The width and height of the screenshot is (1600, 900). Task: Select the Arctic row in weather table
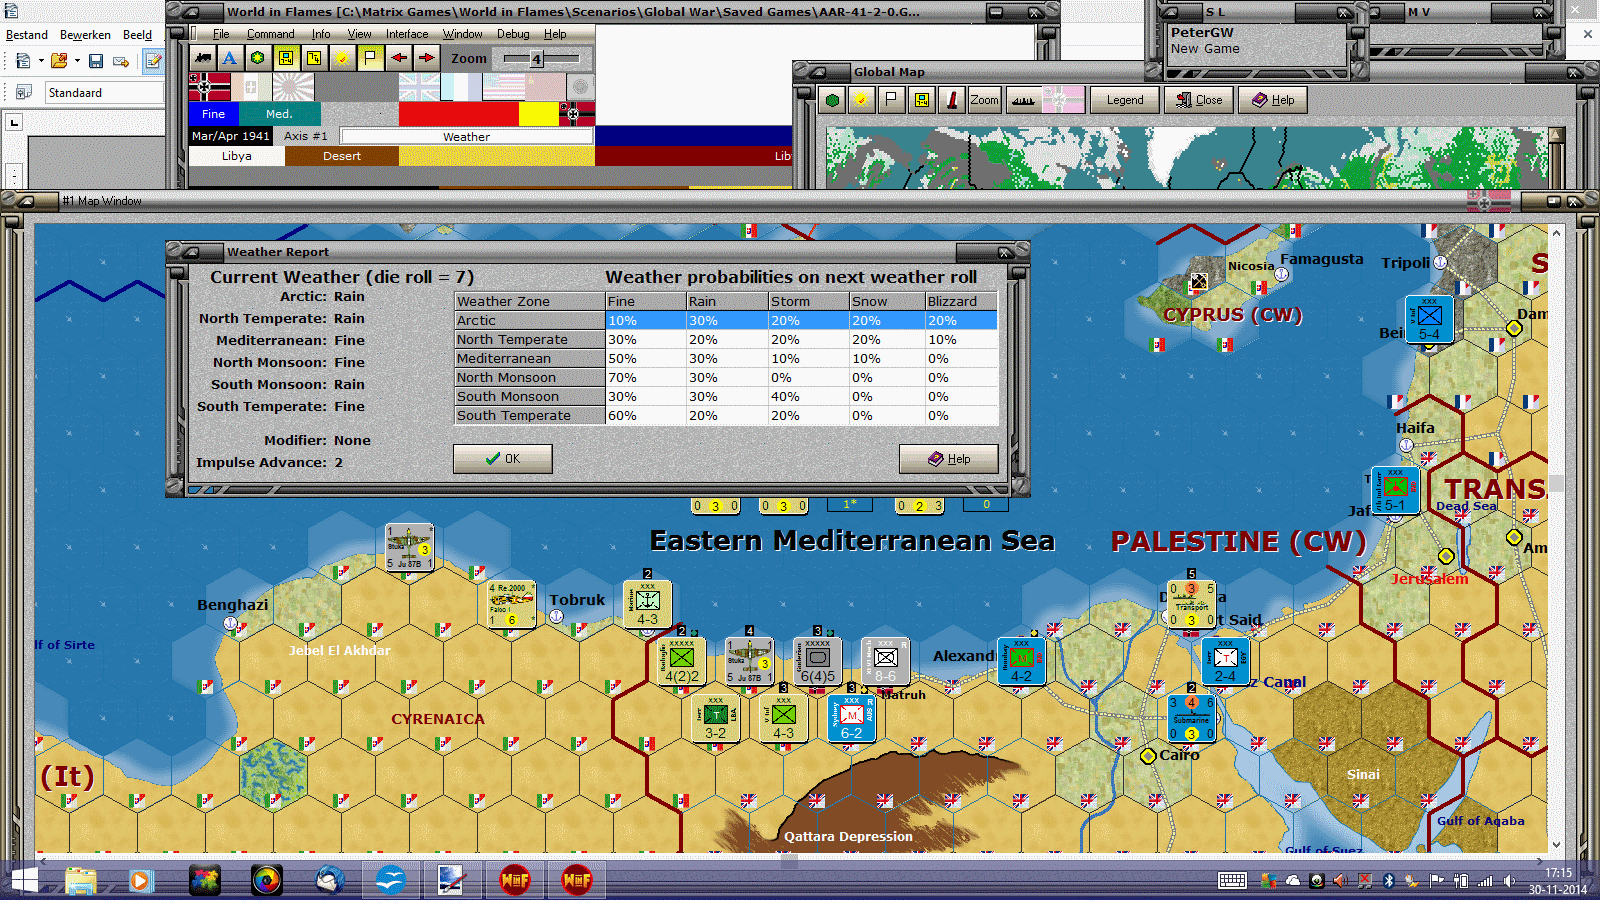(726, 321)
